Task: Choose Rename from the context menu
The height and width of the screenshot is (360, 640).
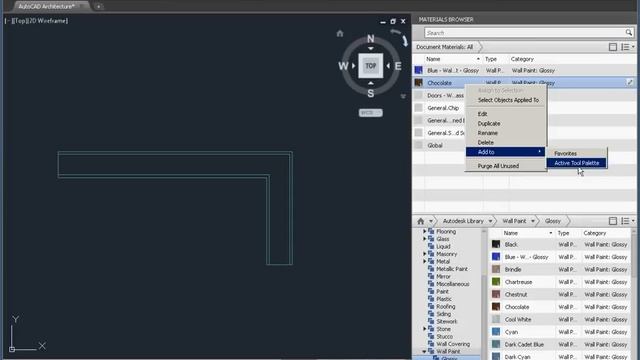Action: [487, 133]
